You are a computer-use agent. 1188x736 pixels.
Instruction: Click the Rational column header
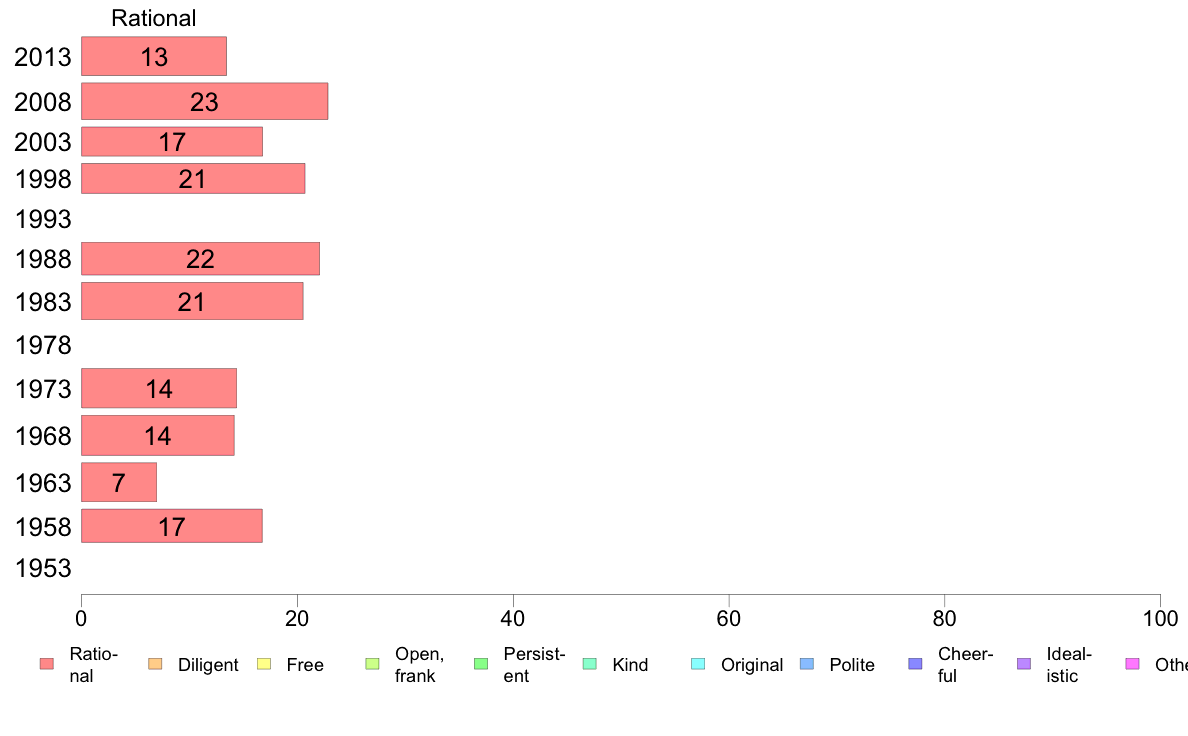154,18
